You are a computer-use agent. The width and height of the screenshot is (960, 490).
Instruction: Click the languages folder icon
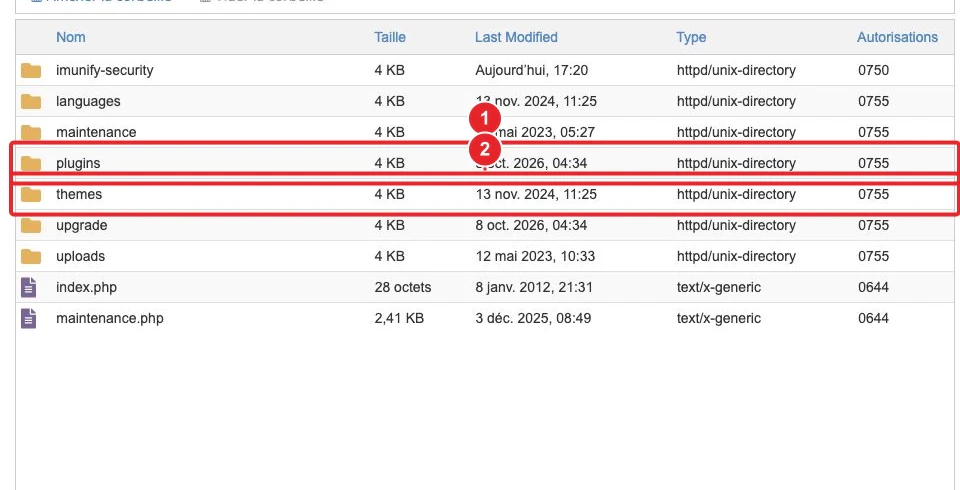31,101
